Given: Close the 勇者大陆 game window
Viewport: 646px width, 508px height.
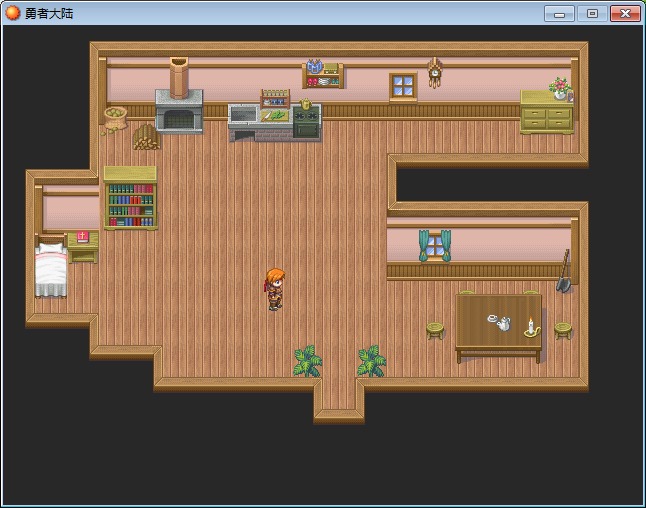Looking at the screenshot, I should click(x=625, y=14).
